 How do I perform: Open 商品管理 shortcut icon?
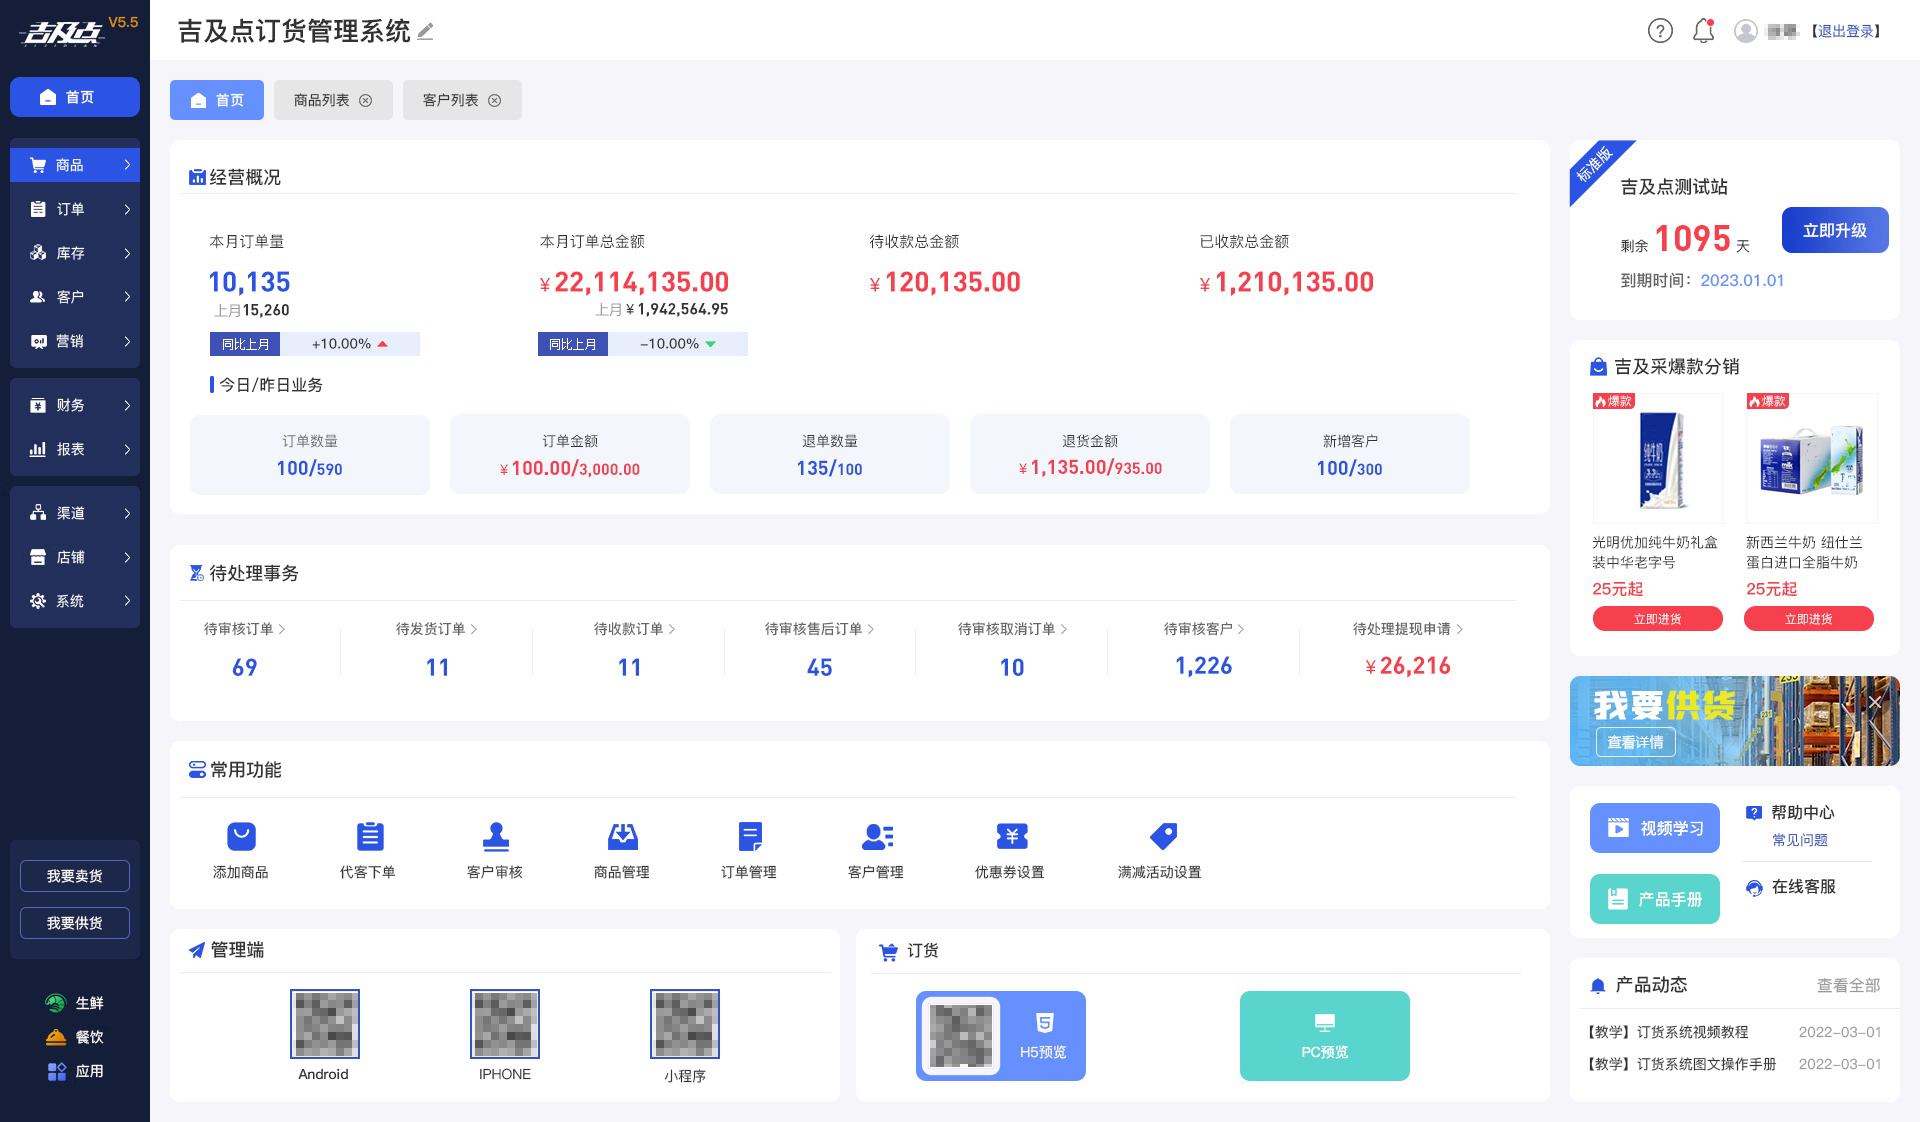coord(622,835)
